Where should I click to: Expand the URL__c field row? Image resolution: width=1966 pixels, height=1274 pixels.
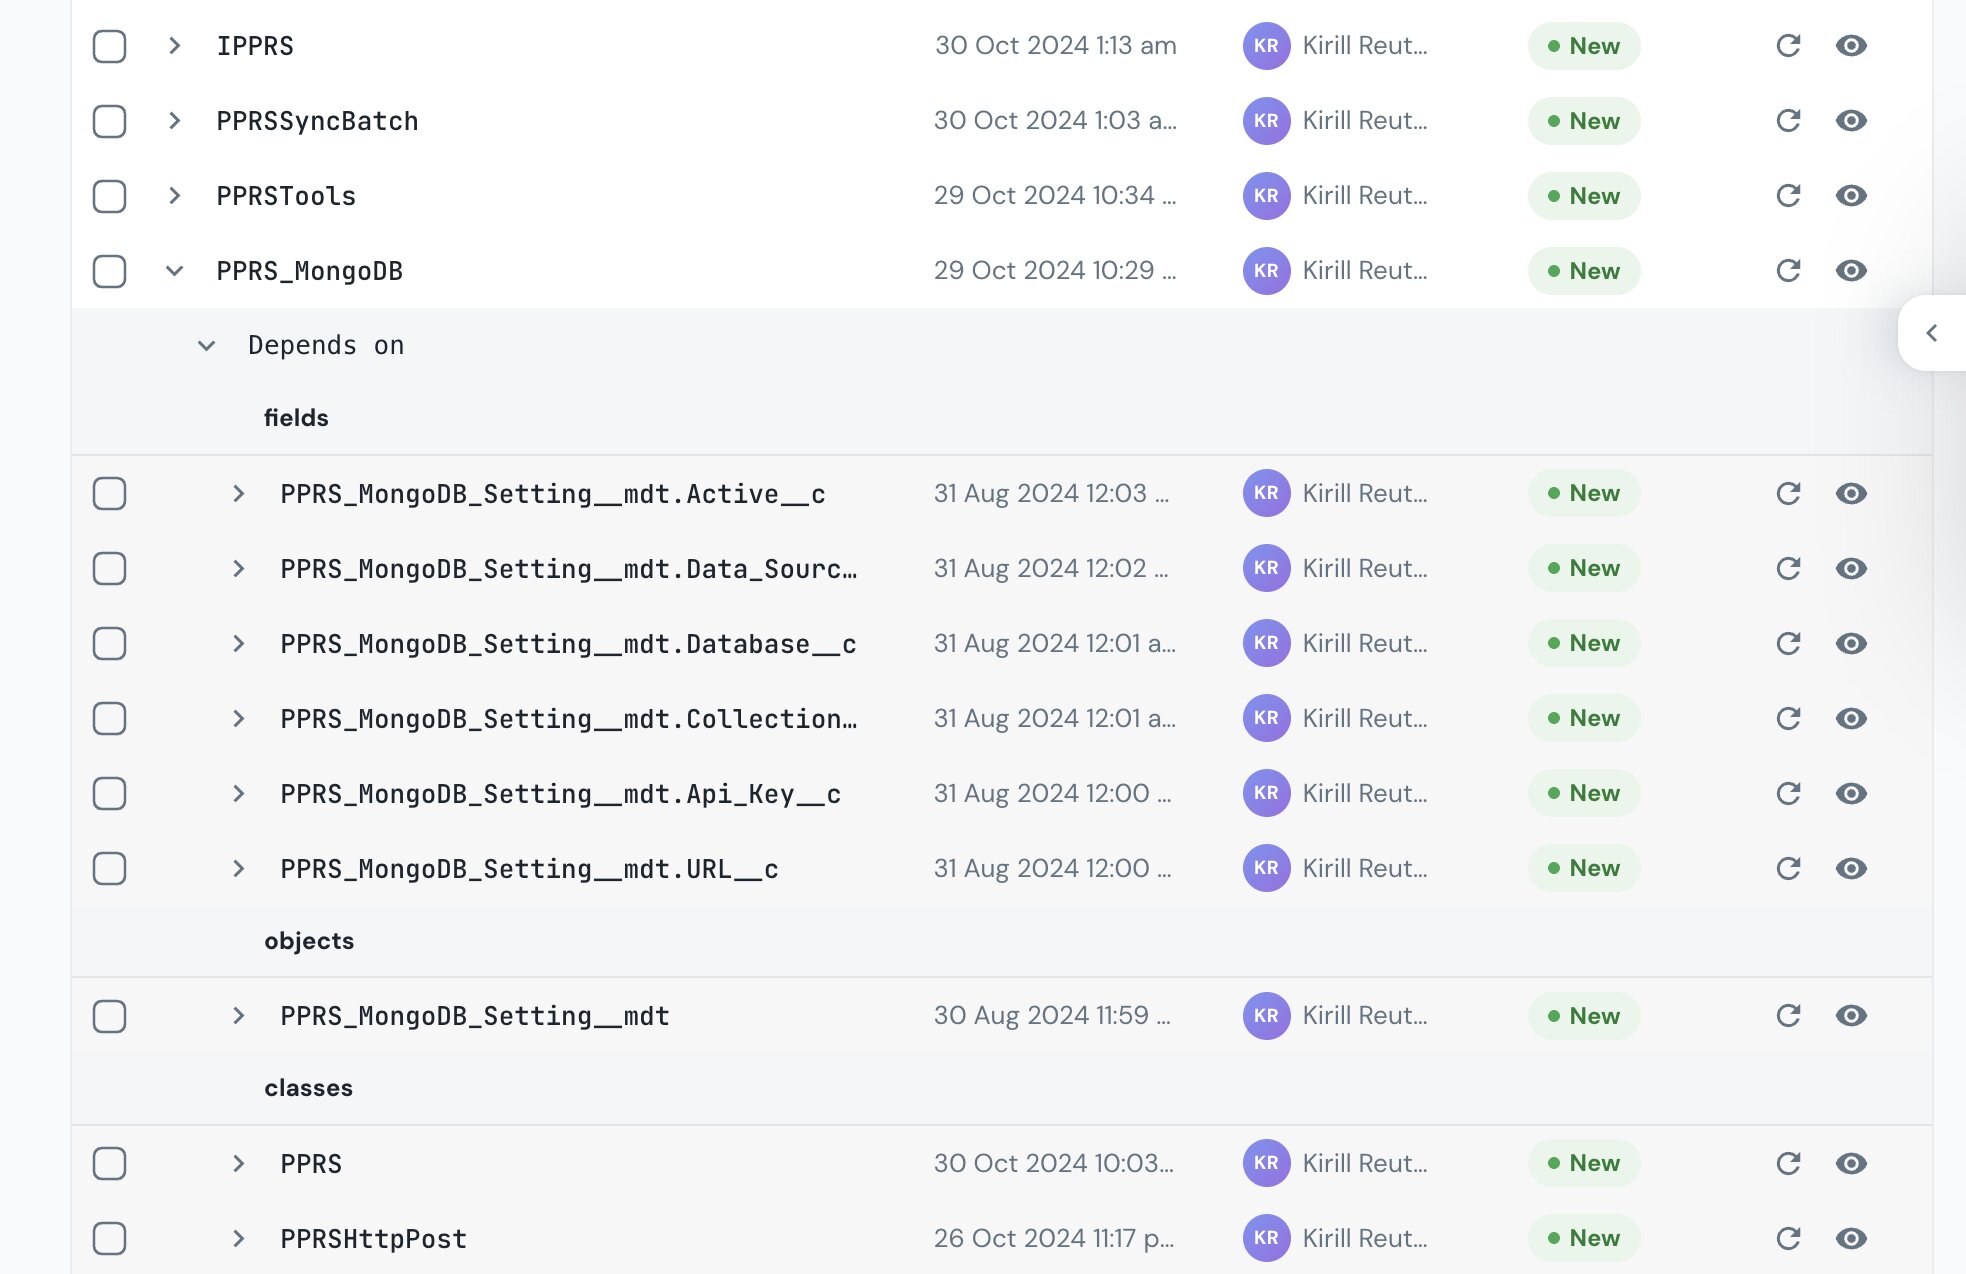click(x=238, y=868)
